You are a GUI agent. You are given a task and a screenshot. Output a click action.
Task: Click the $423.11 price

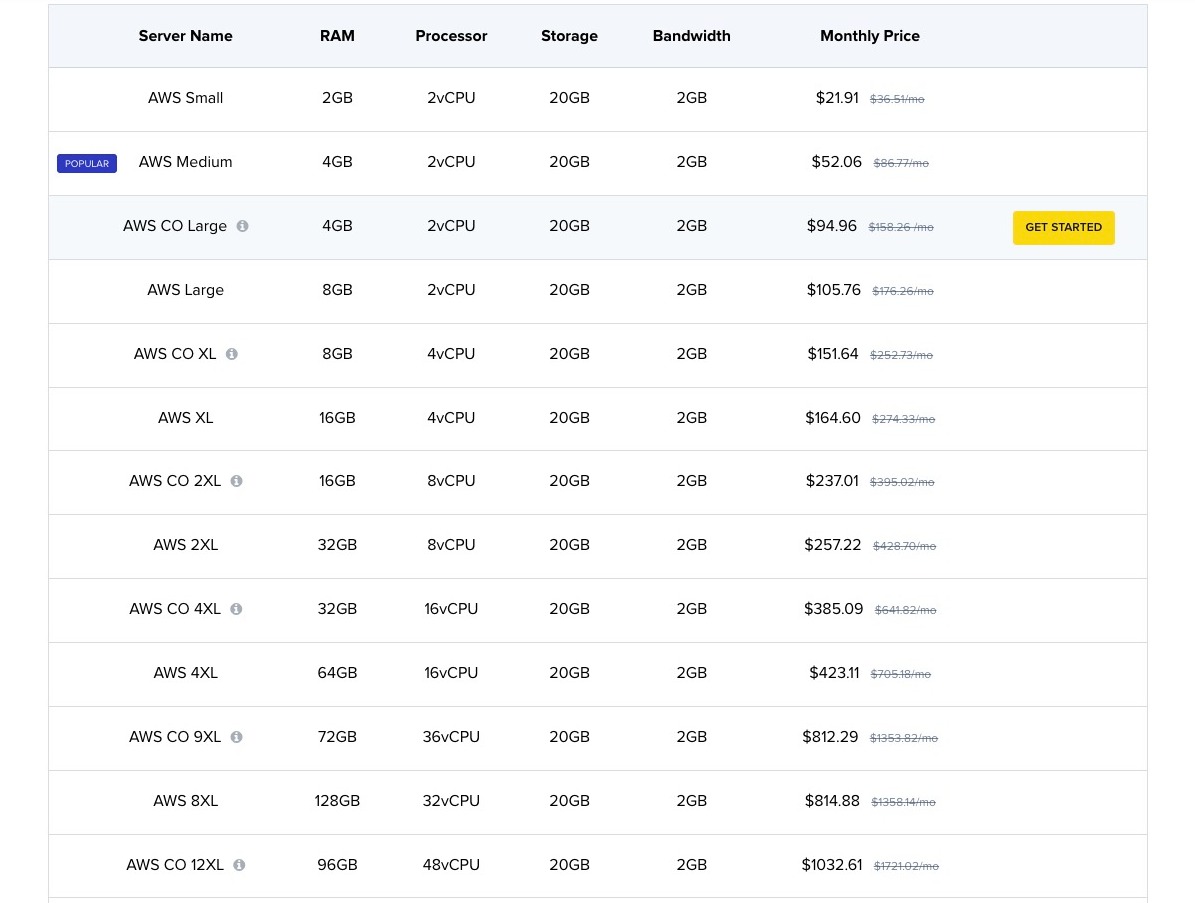point(834,674)
